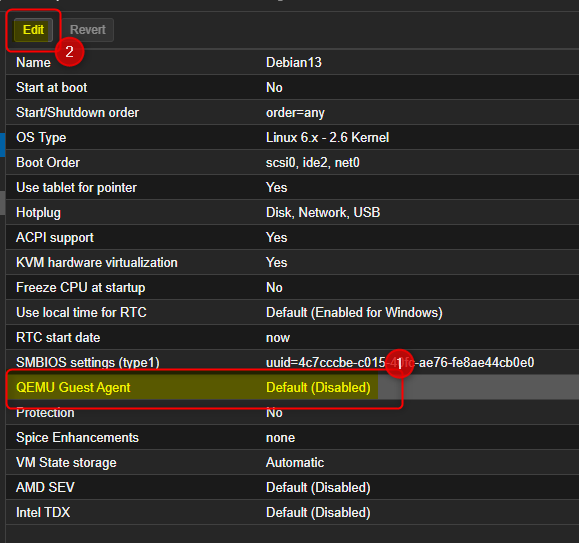Click the Linux 6.x - 2.6 Kernel value

[327, 138]
